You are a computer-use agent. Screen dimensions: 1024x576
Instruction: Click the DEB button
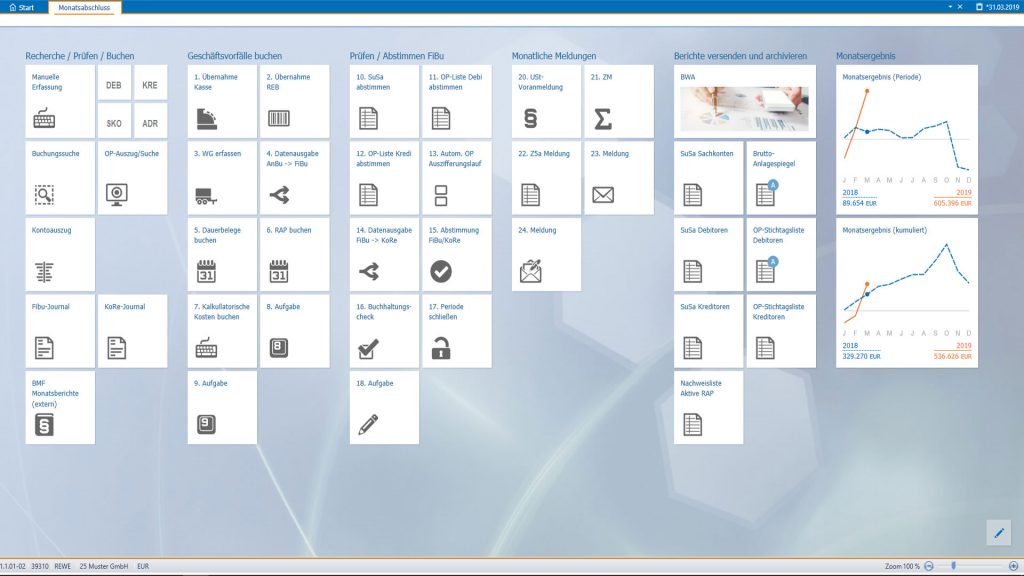[x=114, y=85]
